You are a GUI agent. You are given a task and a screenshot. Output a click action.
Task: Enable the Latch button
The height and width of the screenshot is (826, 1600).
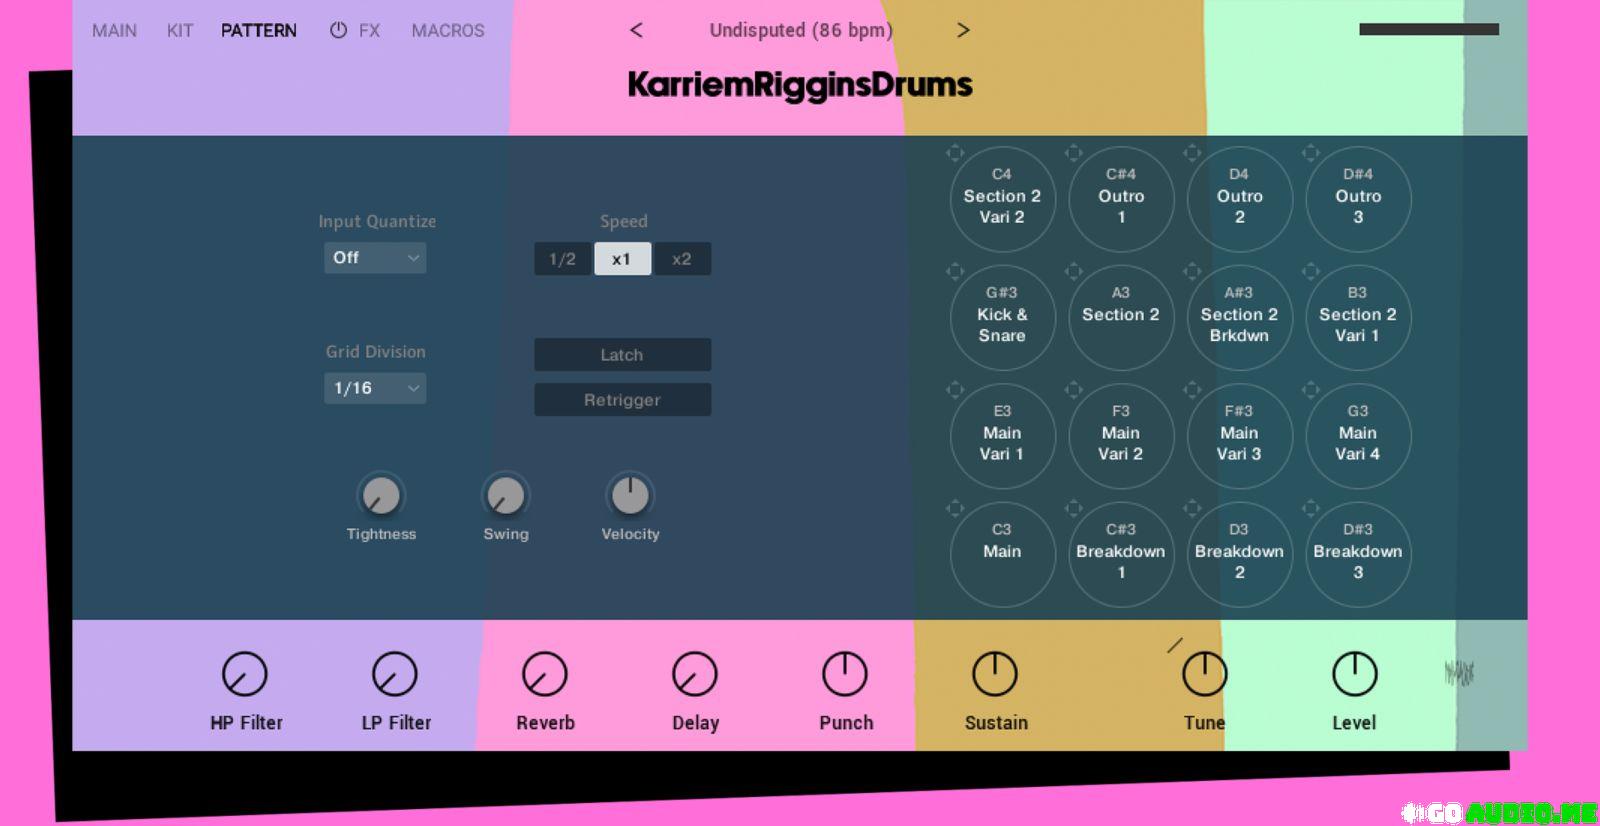coord(622,355)
